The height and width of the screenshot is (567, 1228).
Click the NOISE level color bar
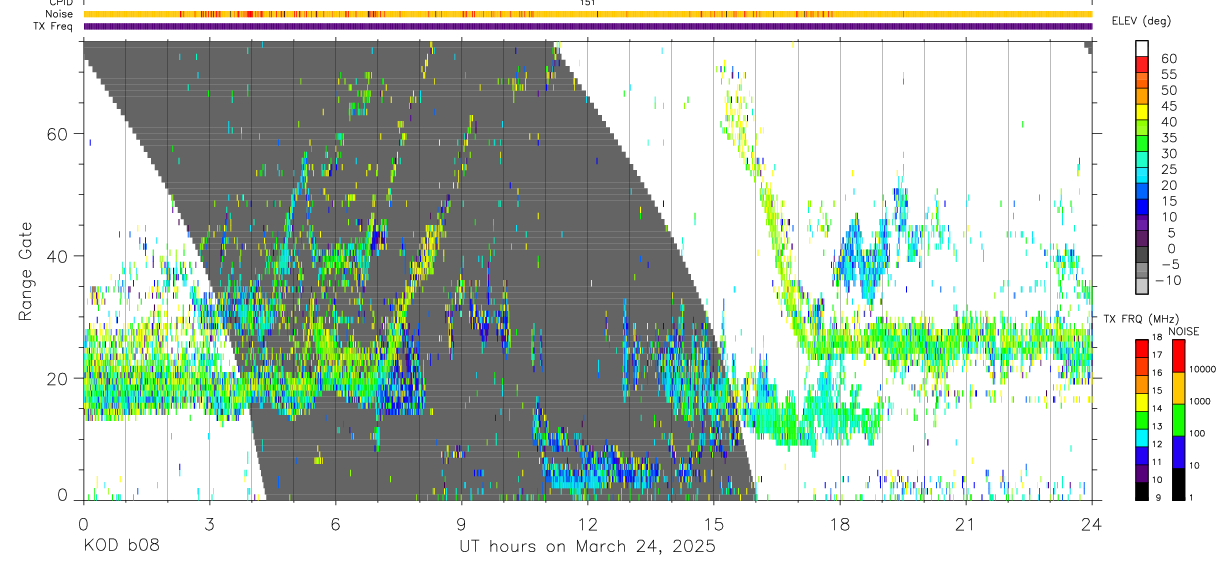click(x=1179, y=420)
